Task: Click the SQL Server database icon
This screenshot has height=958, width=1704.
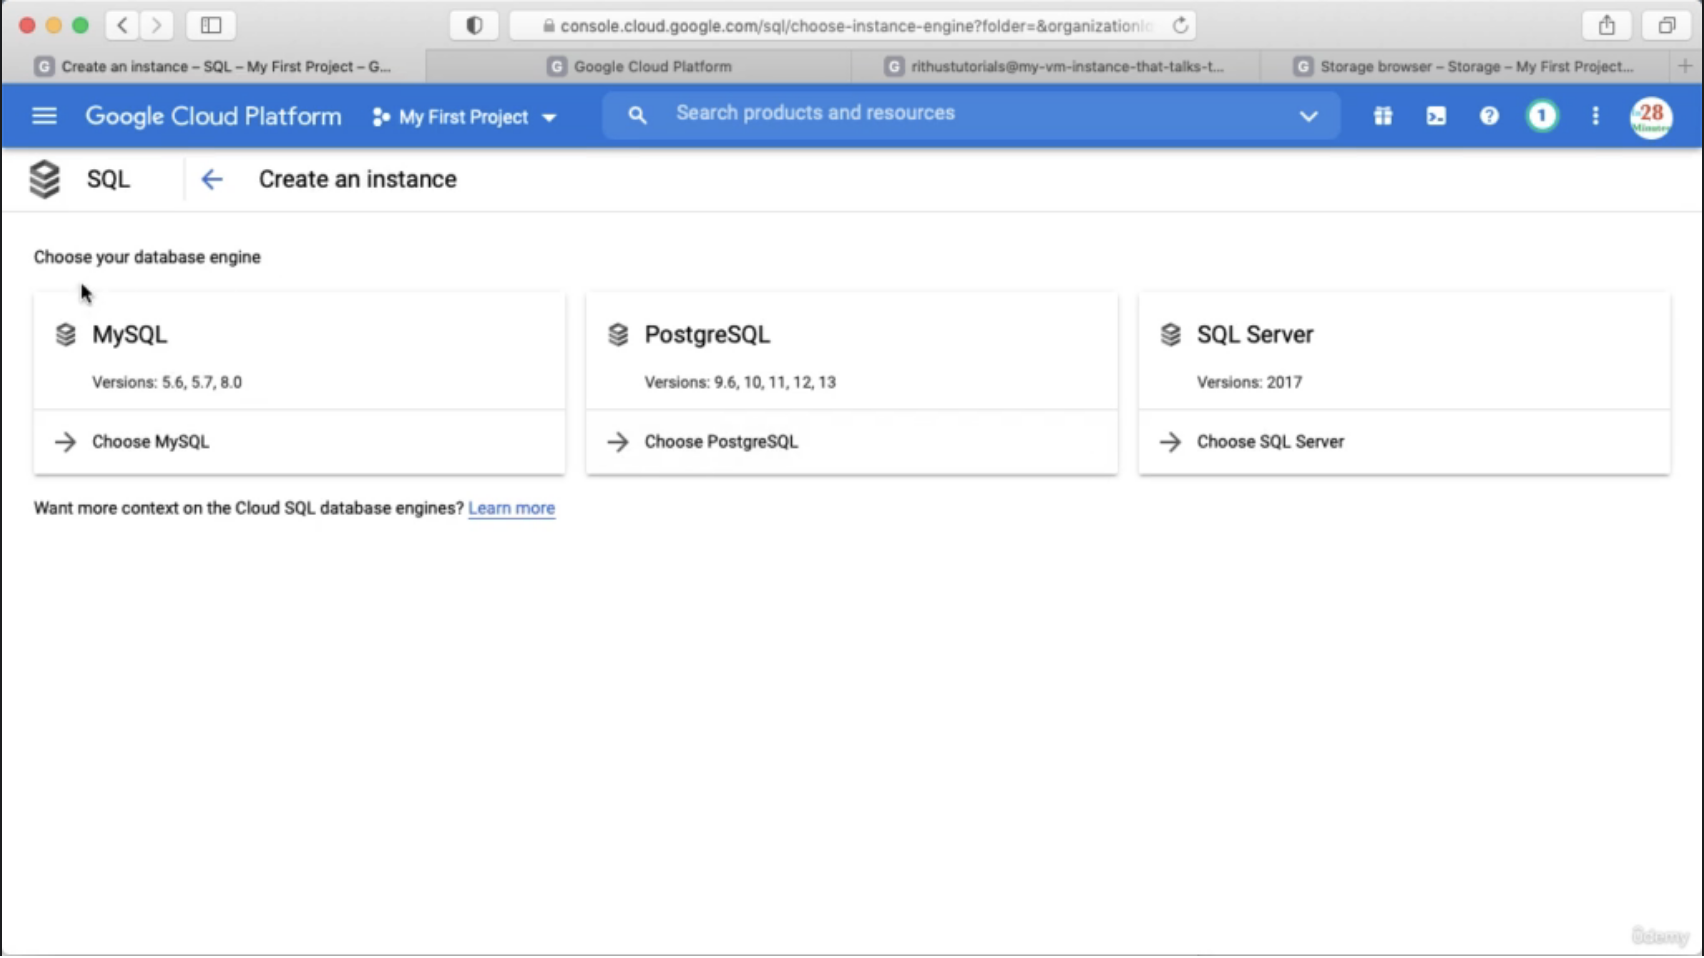Action: [x=1171, y=334]
